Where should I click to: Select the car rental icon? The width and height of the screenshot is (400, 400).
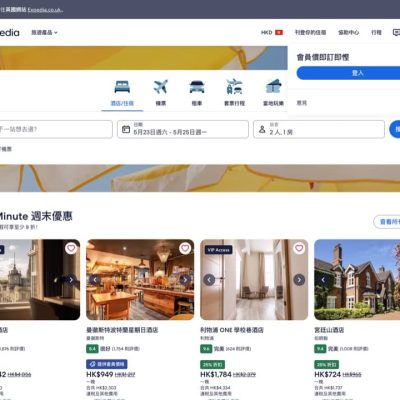197,87
